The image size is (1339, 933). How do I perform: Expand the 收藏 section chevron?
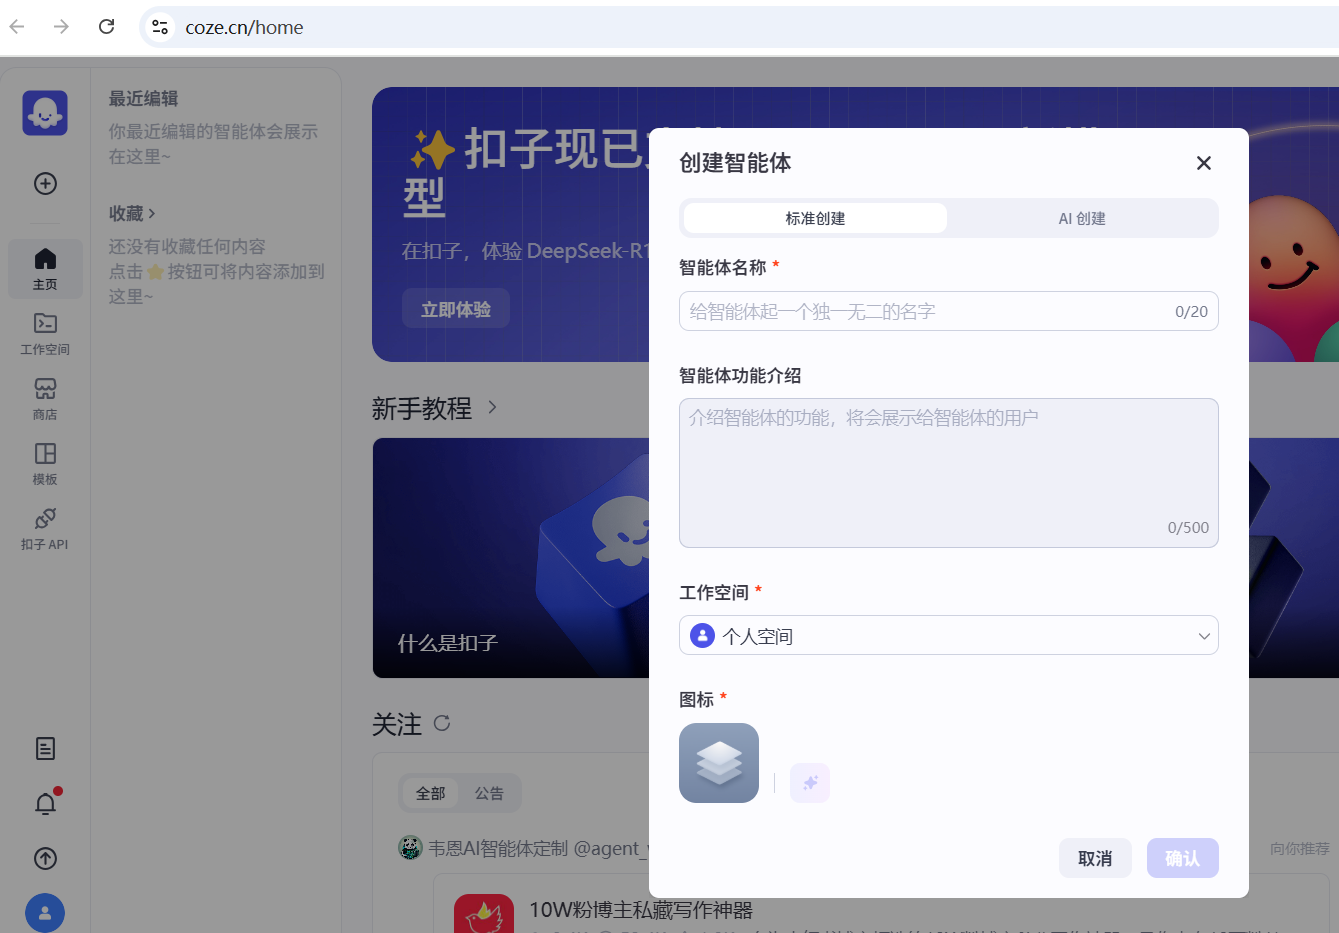(152, 213)
